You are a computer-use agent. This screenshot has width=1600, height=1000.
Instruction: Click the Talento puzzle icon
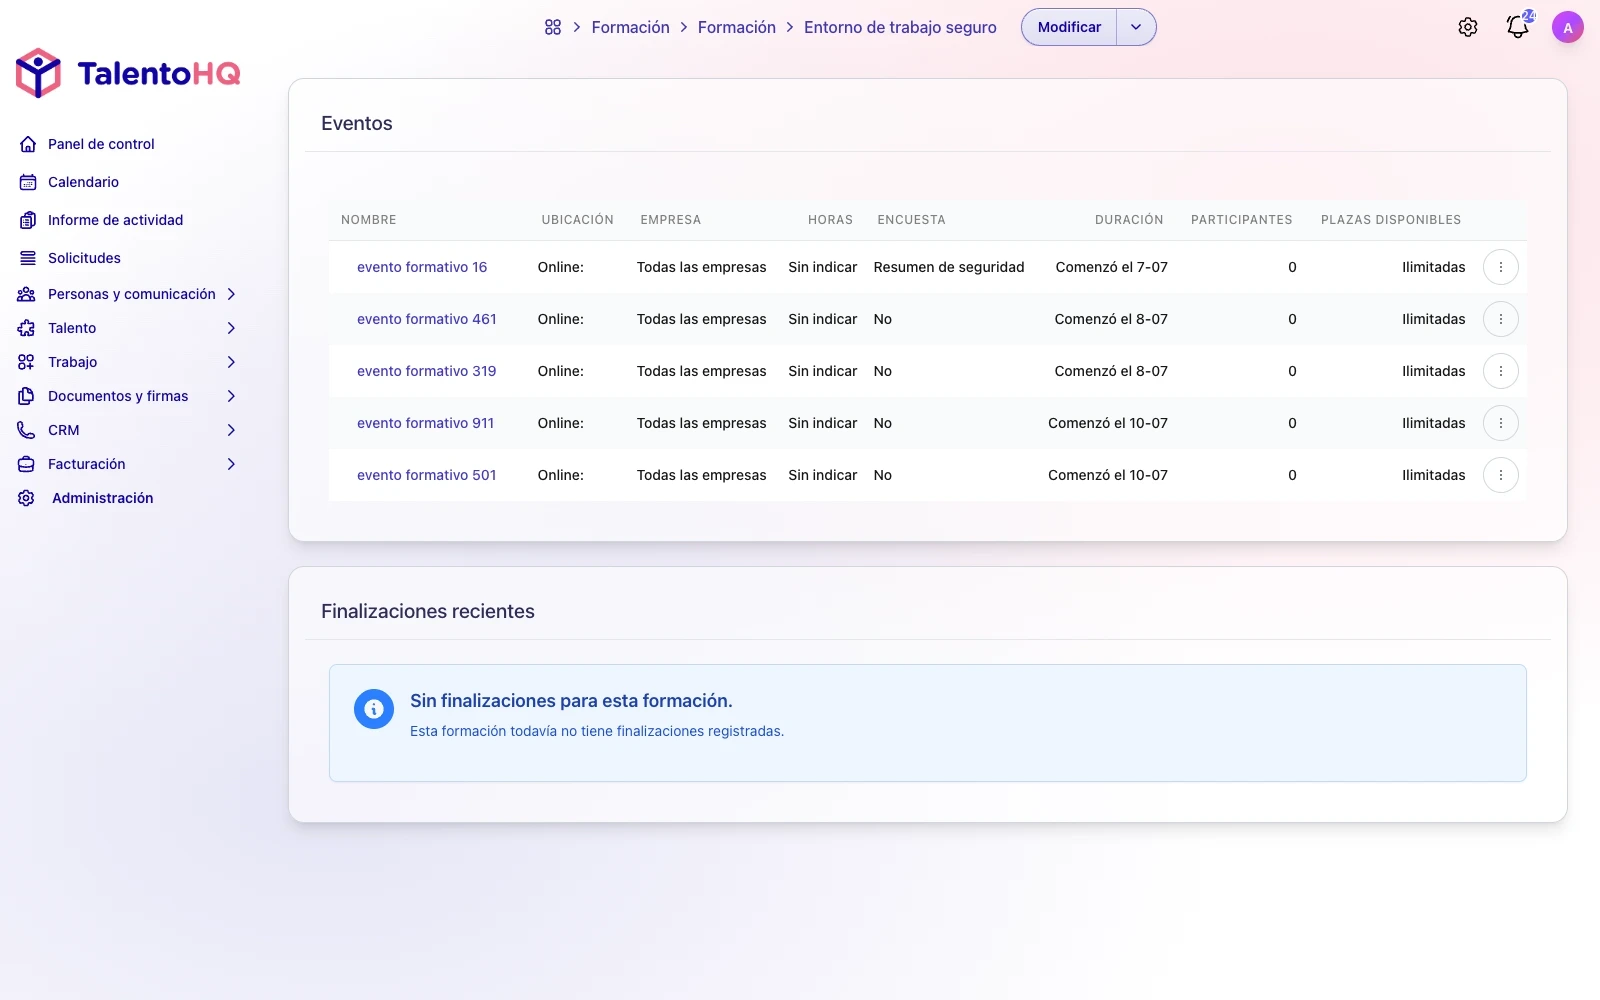coord(27,328)
